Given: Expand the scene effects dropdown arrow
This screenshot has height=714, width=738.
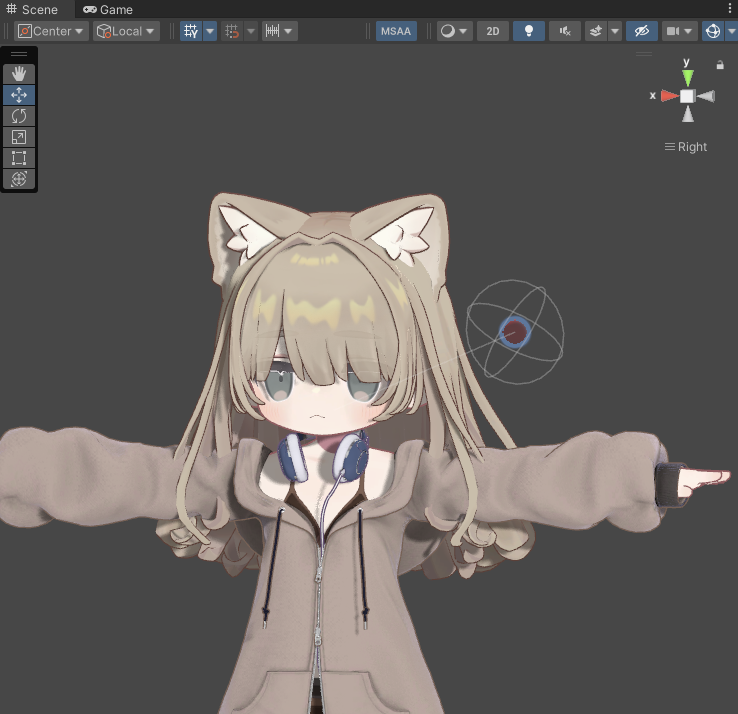Looking at the screenshot, I should pyautogui.click(x=615, y=31).
